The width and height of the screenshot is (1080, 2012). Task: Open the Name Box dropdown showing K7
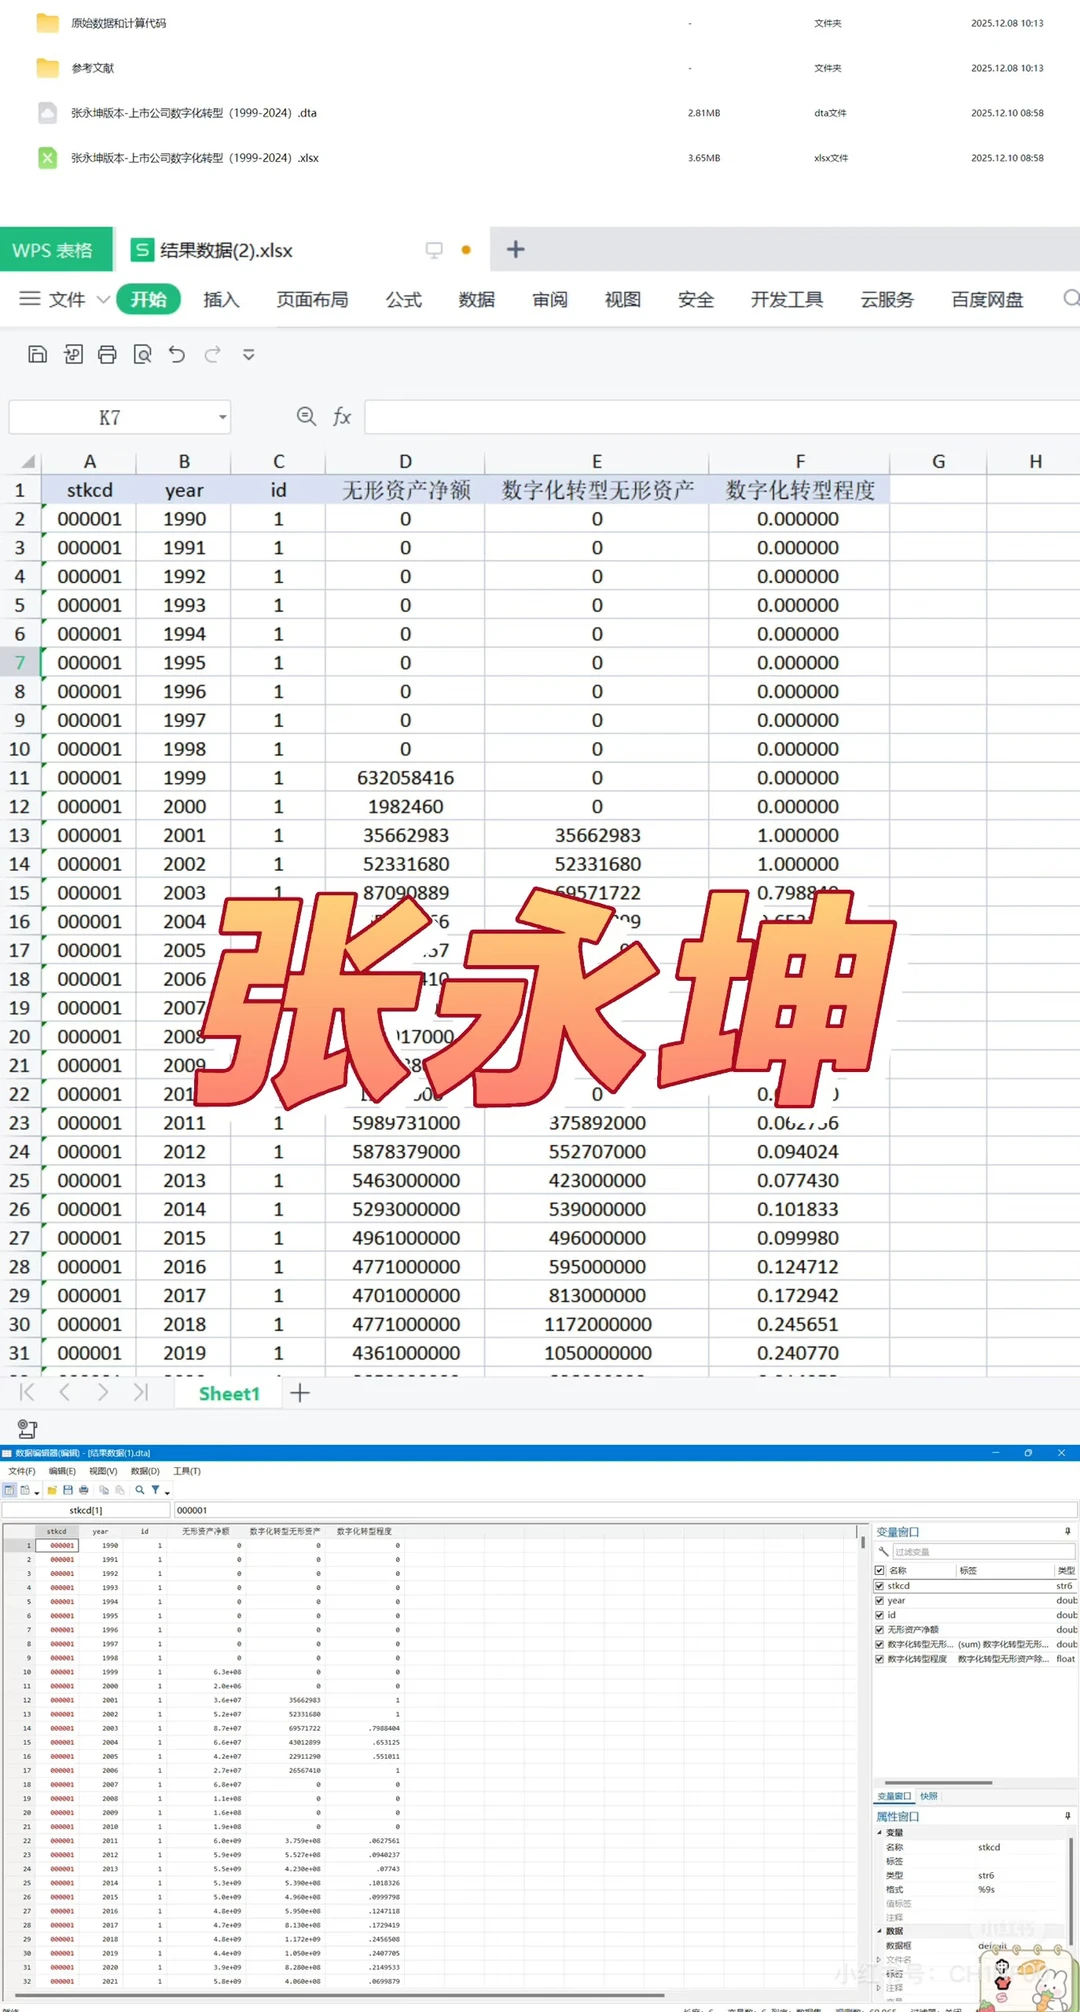pyautogui.click(x=222, y=417)
